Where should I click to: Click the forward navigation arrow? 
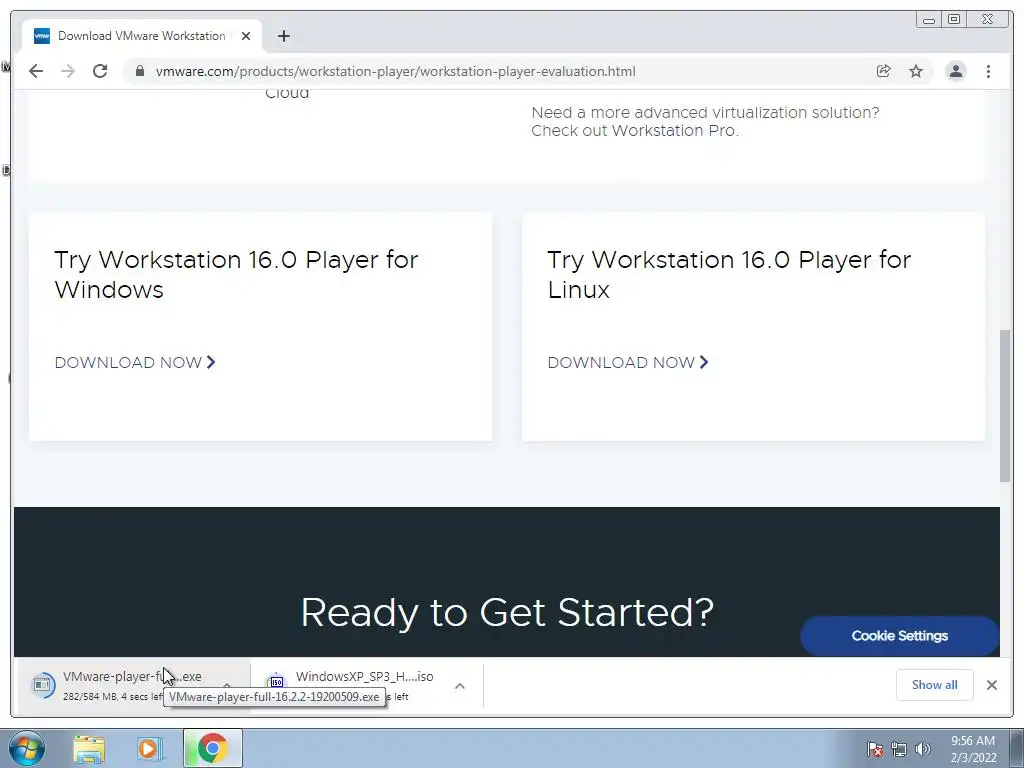tap(68, 71)
